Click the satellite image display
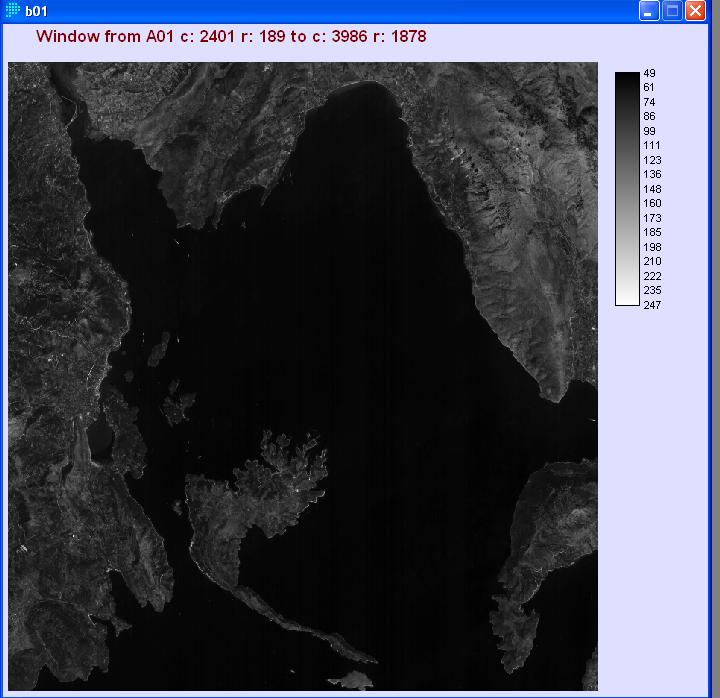The image size is (720, 698). point(303,376)
